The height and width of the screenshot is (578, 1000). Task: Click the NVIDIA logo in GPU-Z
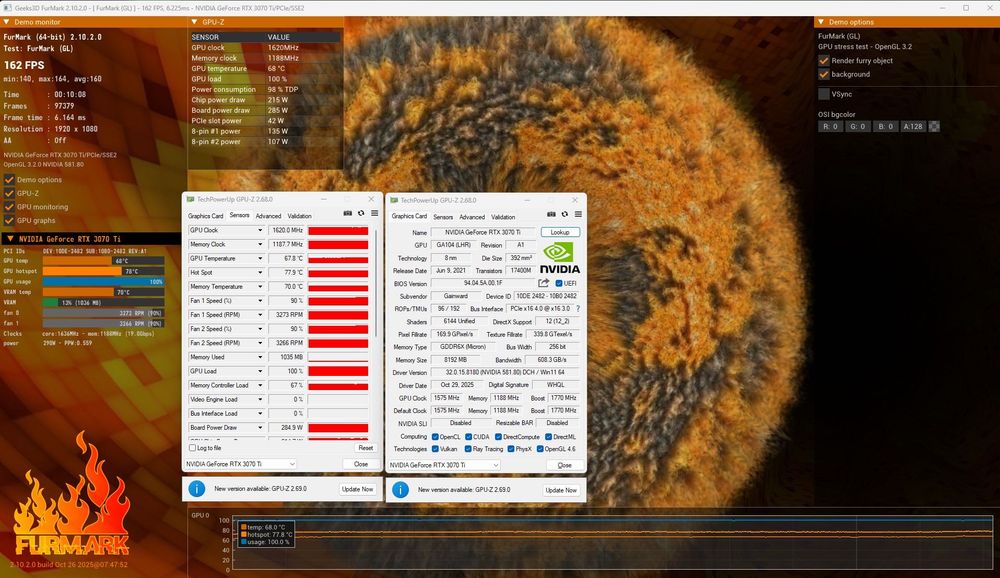560,255
